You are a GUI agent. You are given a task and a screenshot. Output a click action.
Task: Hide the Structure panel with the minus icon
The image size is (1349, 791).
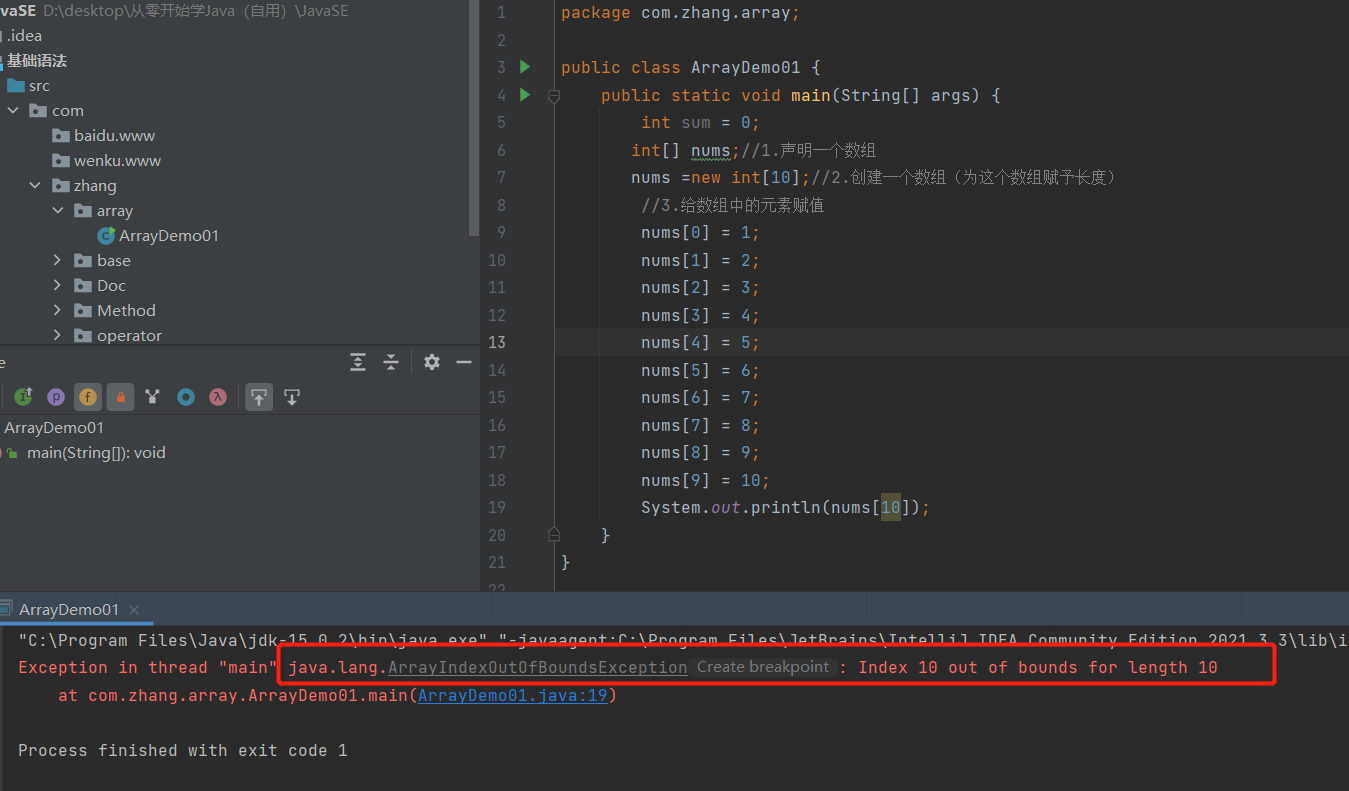[x=464, y=362]
